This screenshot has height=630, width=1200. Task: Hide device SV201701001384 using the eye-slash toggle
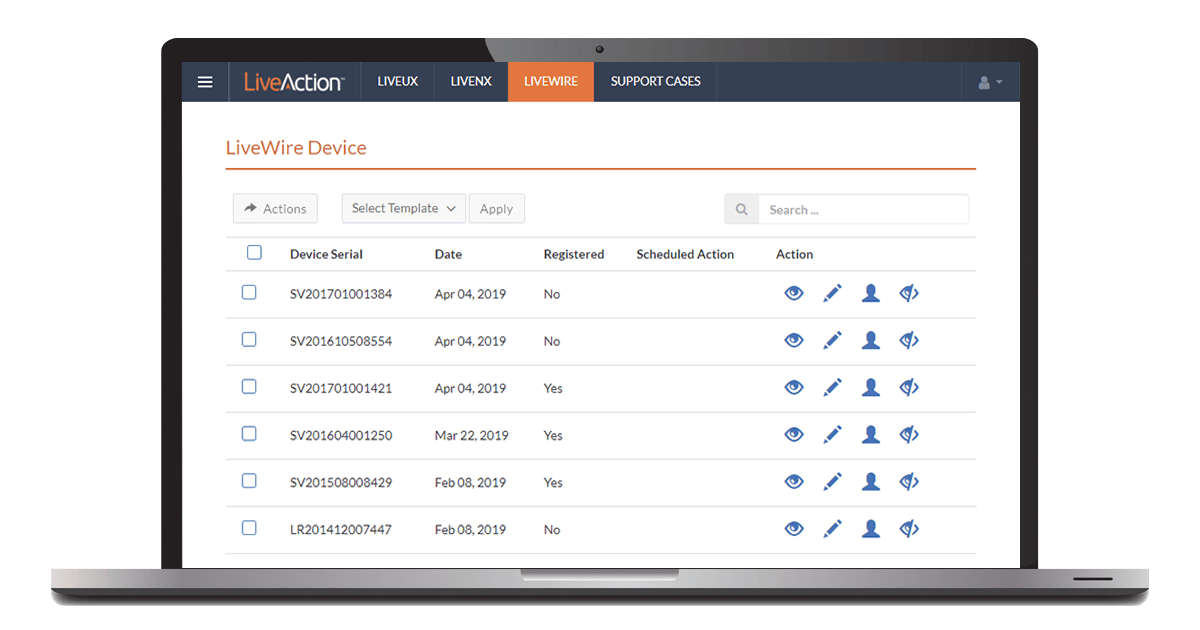tap(908, 292)
